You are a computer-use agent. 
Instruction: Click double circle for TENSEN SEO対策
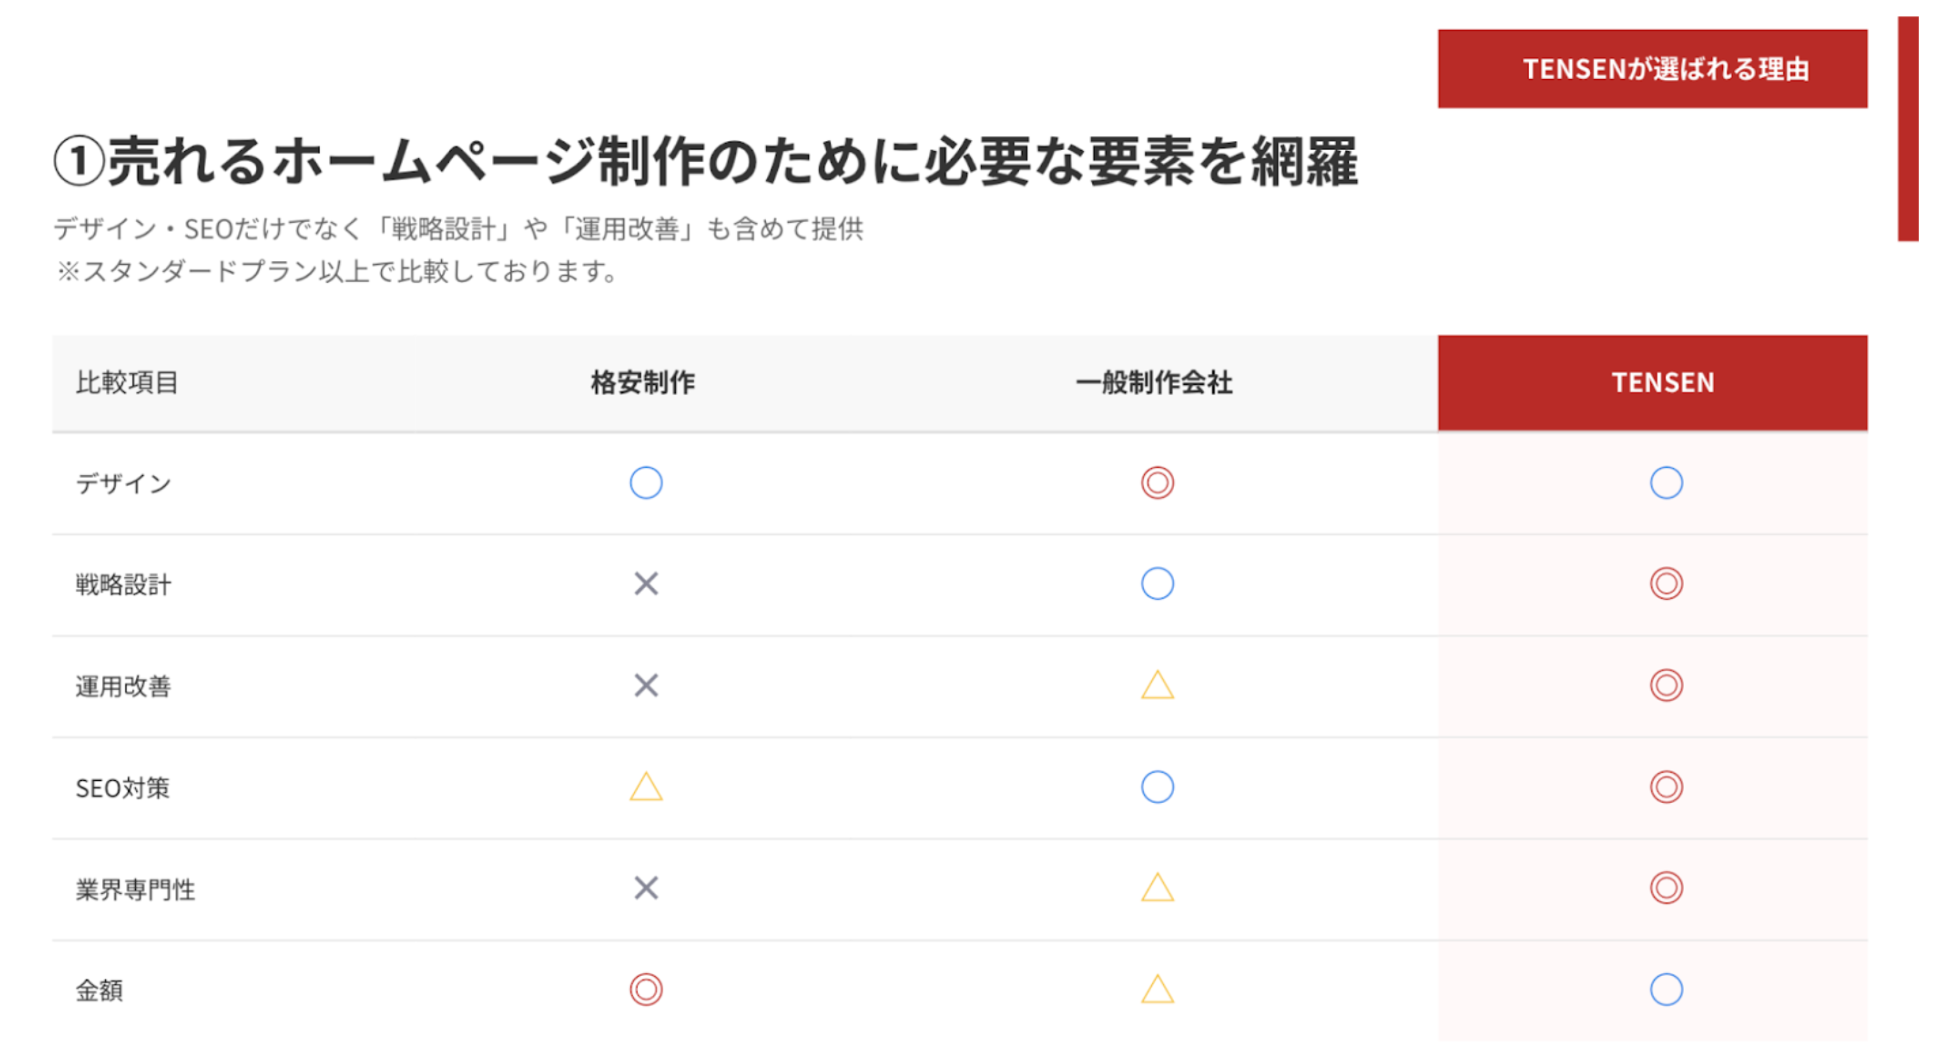1666,787
